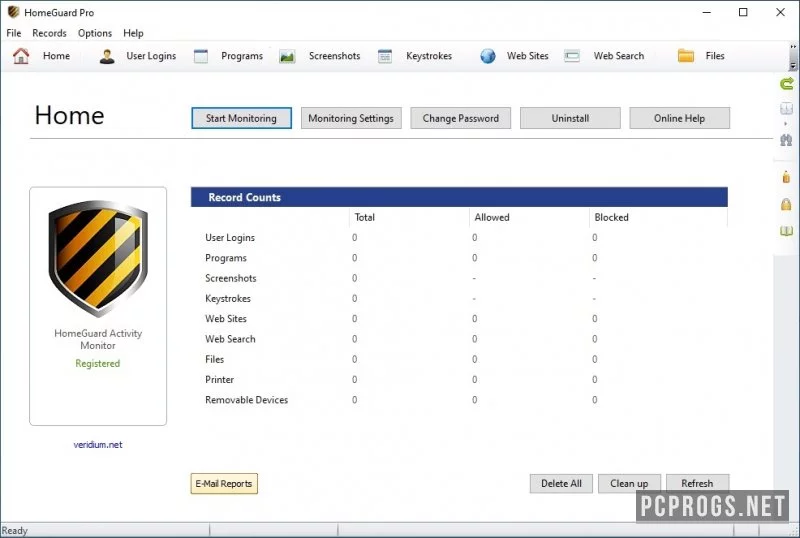Open the File menu
The width and height of the screenshot is (800, 538).
pos(14,33)
